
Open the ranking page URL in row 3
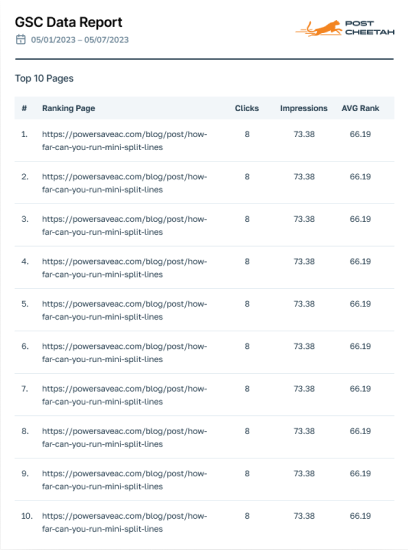pos(125,226)
